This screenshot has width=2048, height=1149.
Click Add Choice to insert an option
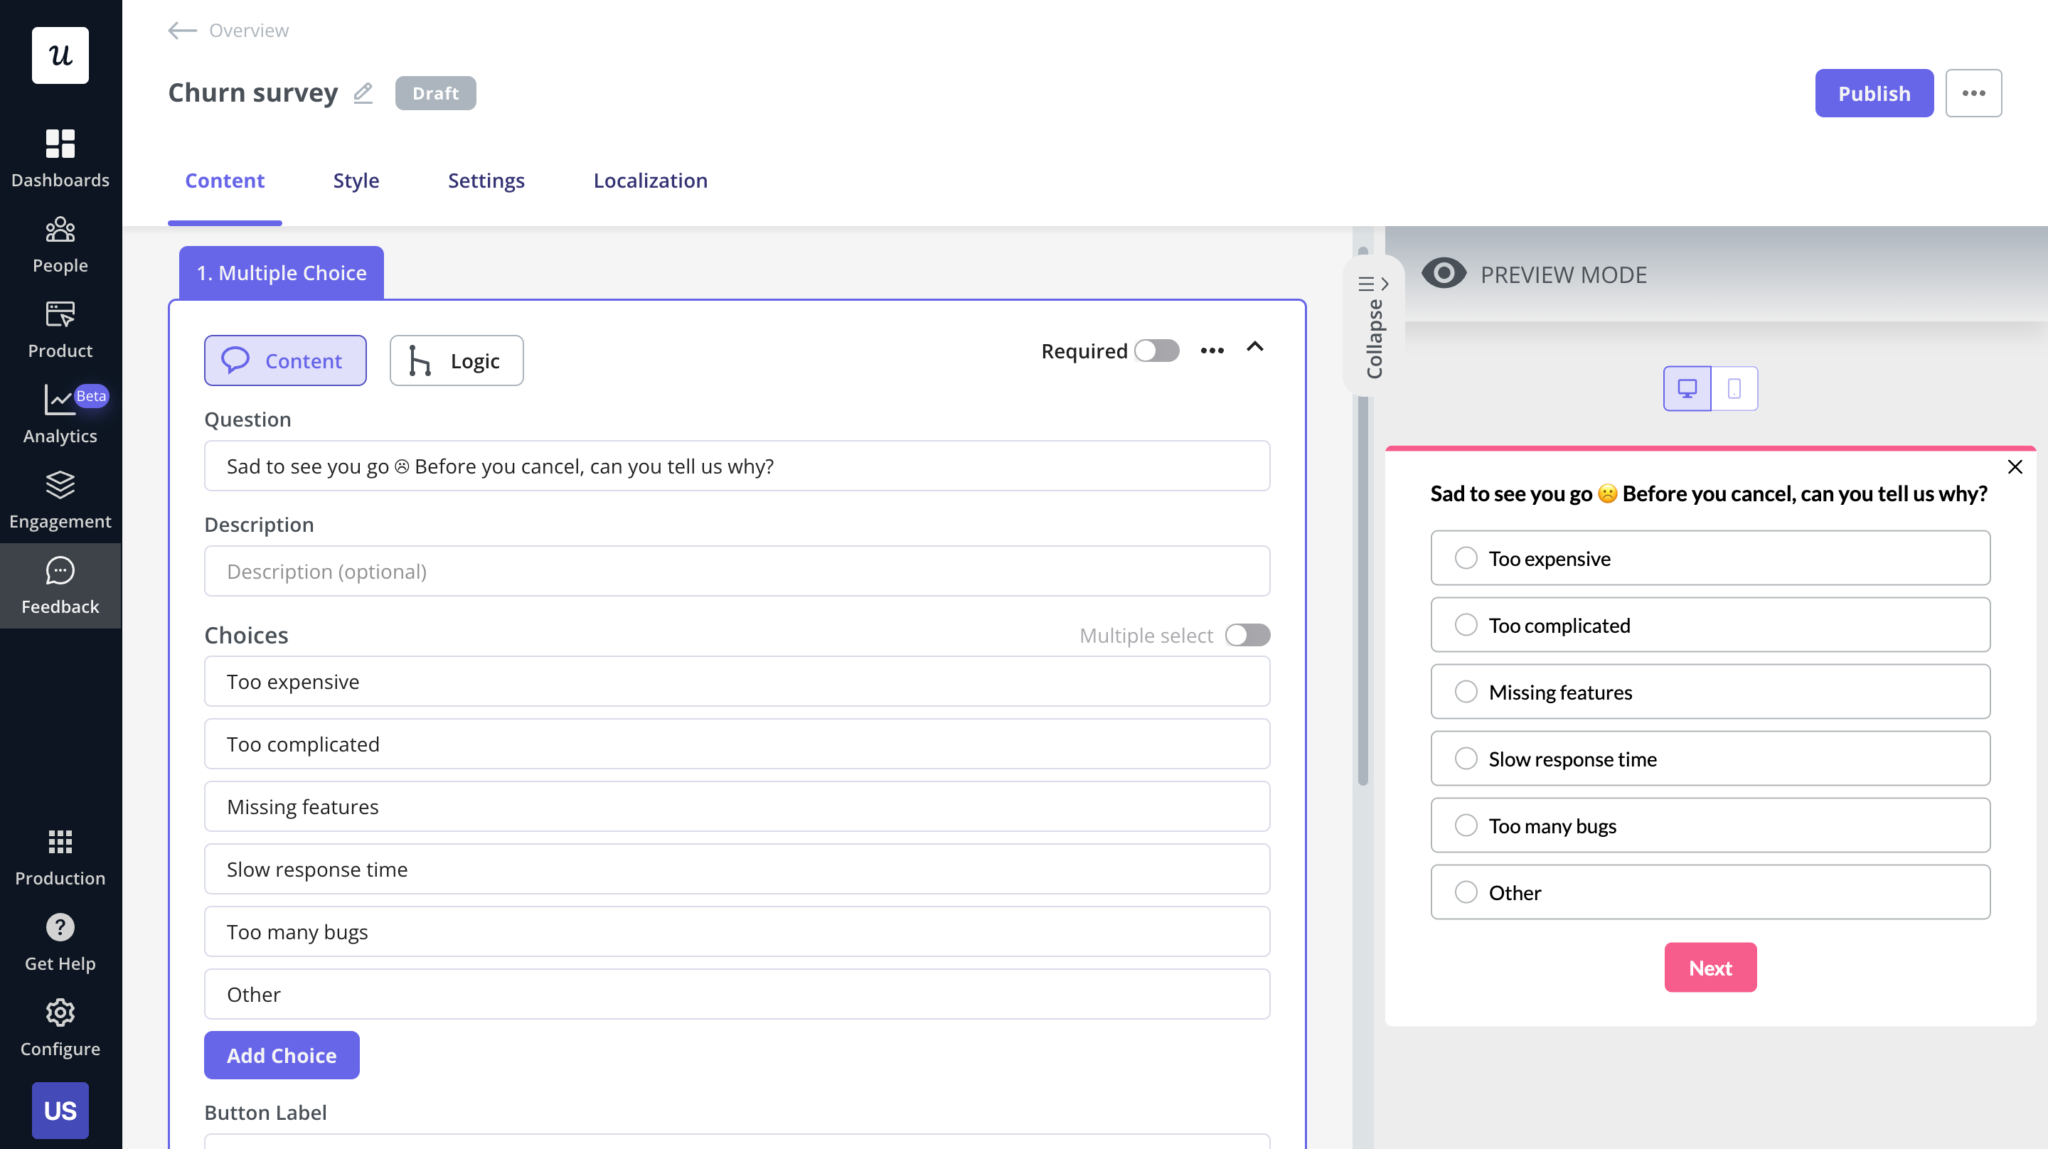281,1055
